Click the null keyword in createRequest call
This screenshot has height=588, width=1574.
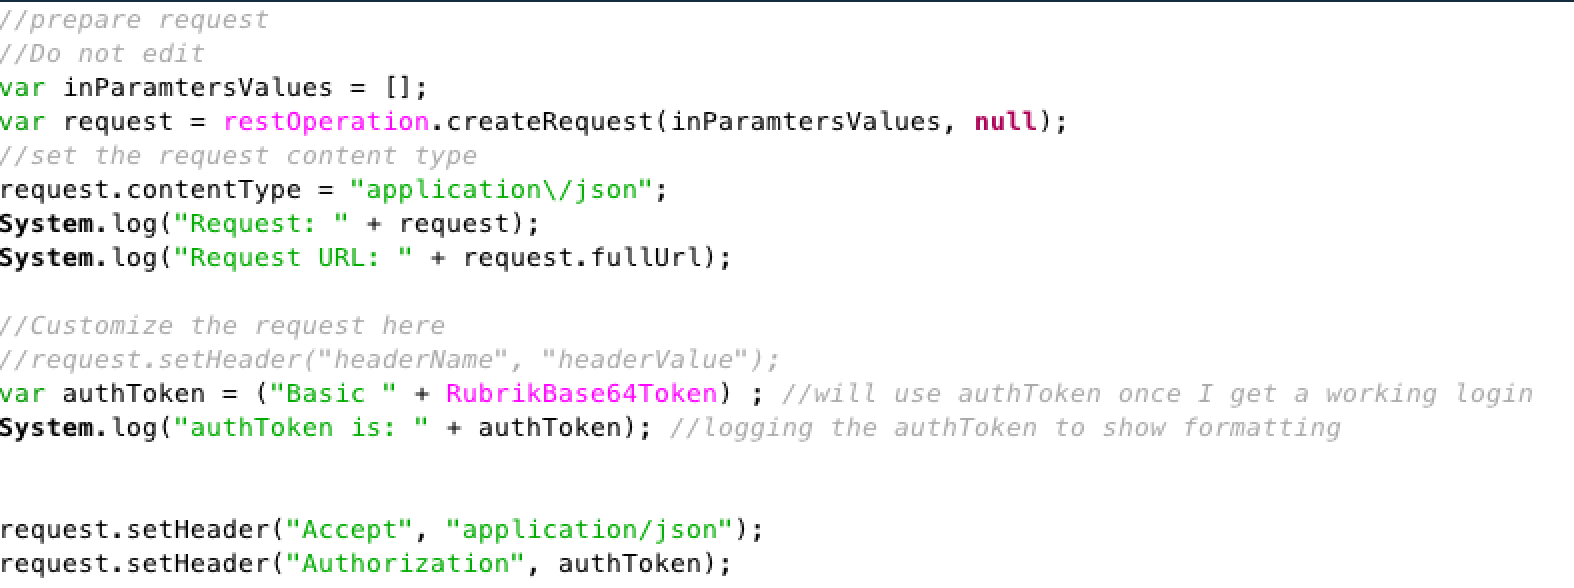click(1005, 122)
